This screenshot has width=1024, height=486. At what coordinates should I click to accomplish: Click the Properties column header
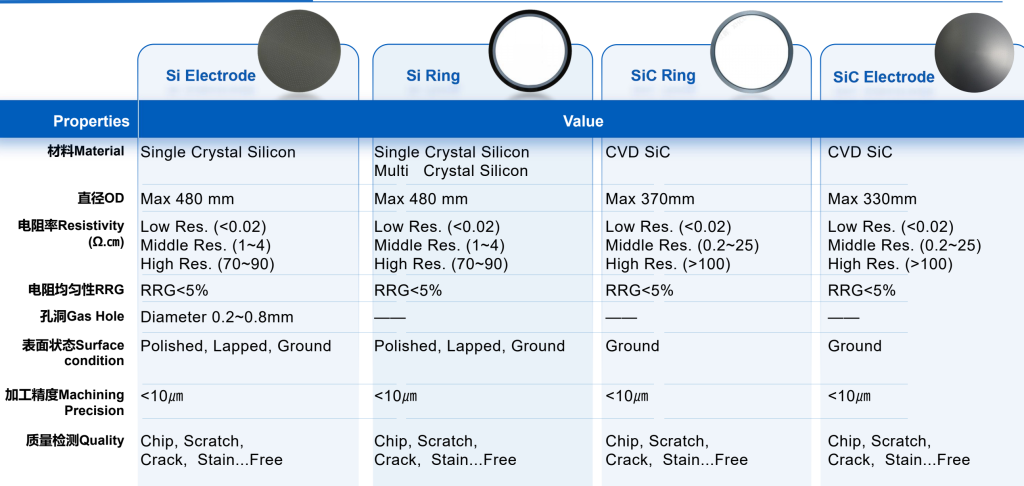click(x=91, y=122)
